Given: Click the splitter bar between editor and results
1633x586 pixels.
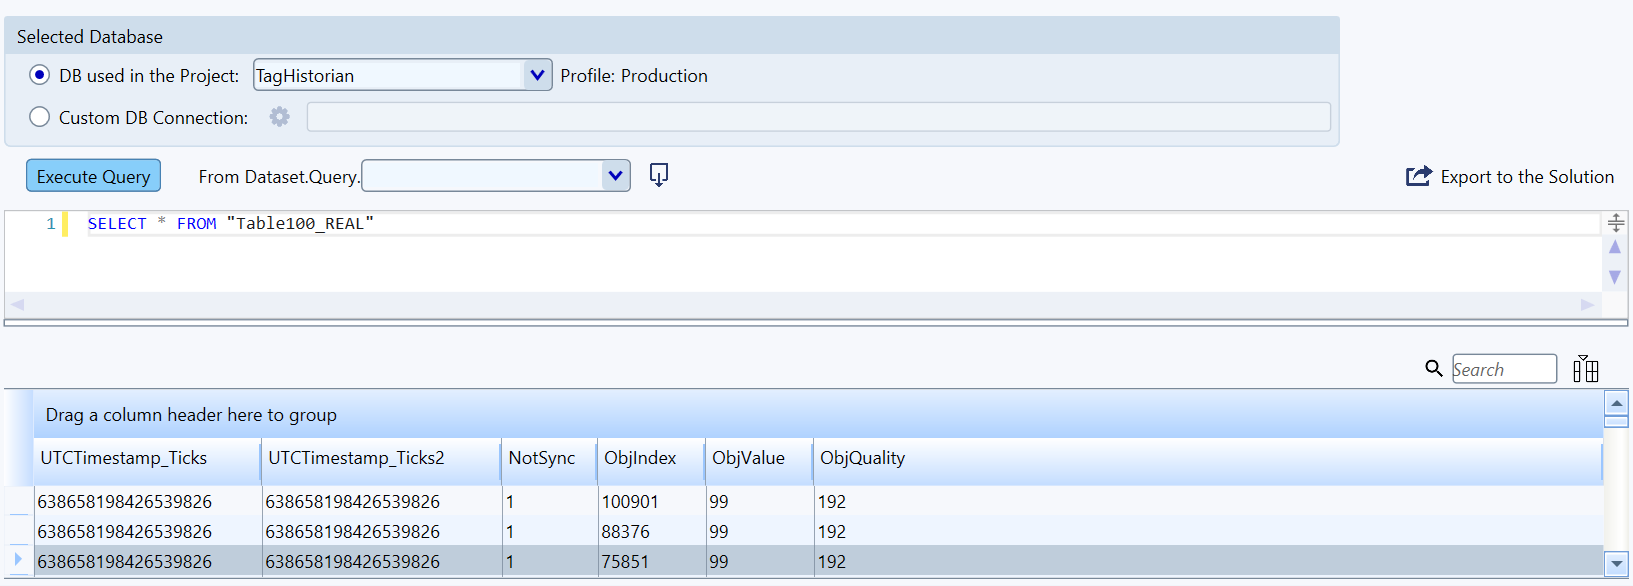Looking at the screenshot, I should (x=815, y=323).
